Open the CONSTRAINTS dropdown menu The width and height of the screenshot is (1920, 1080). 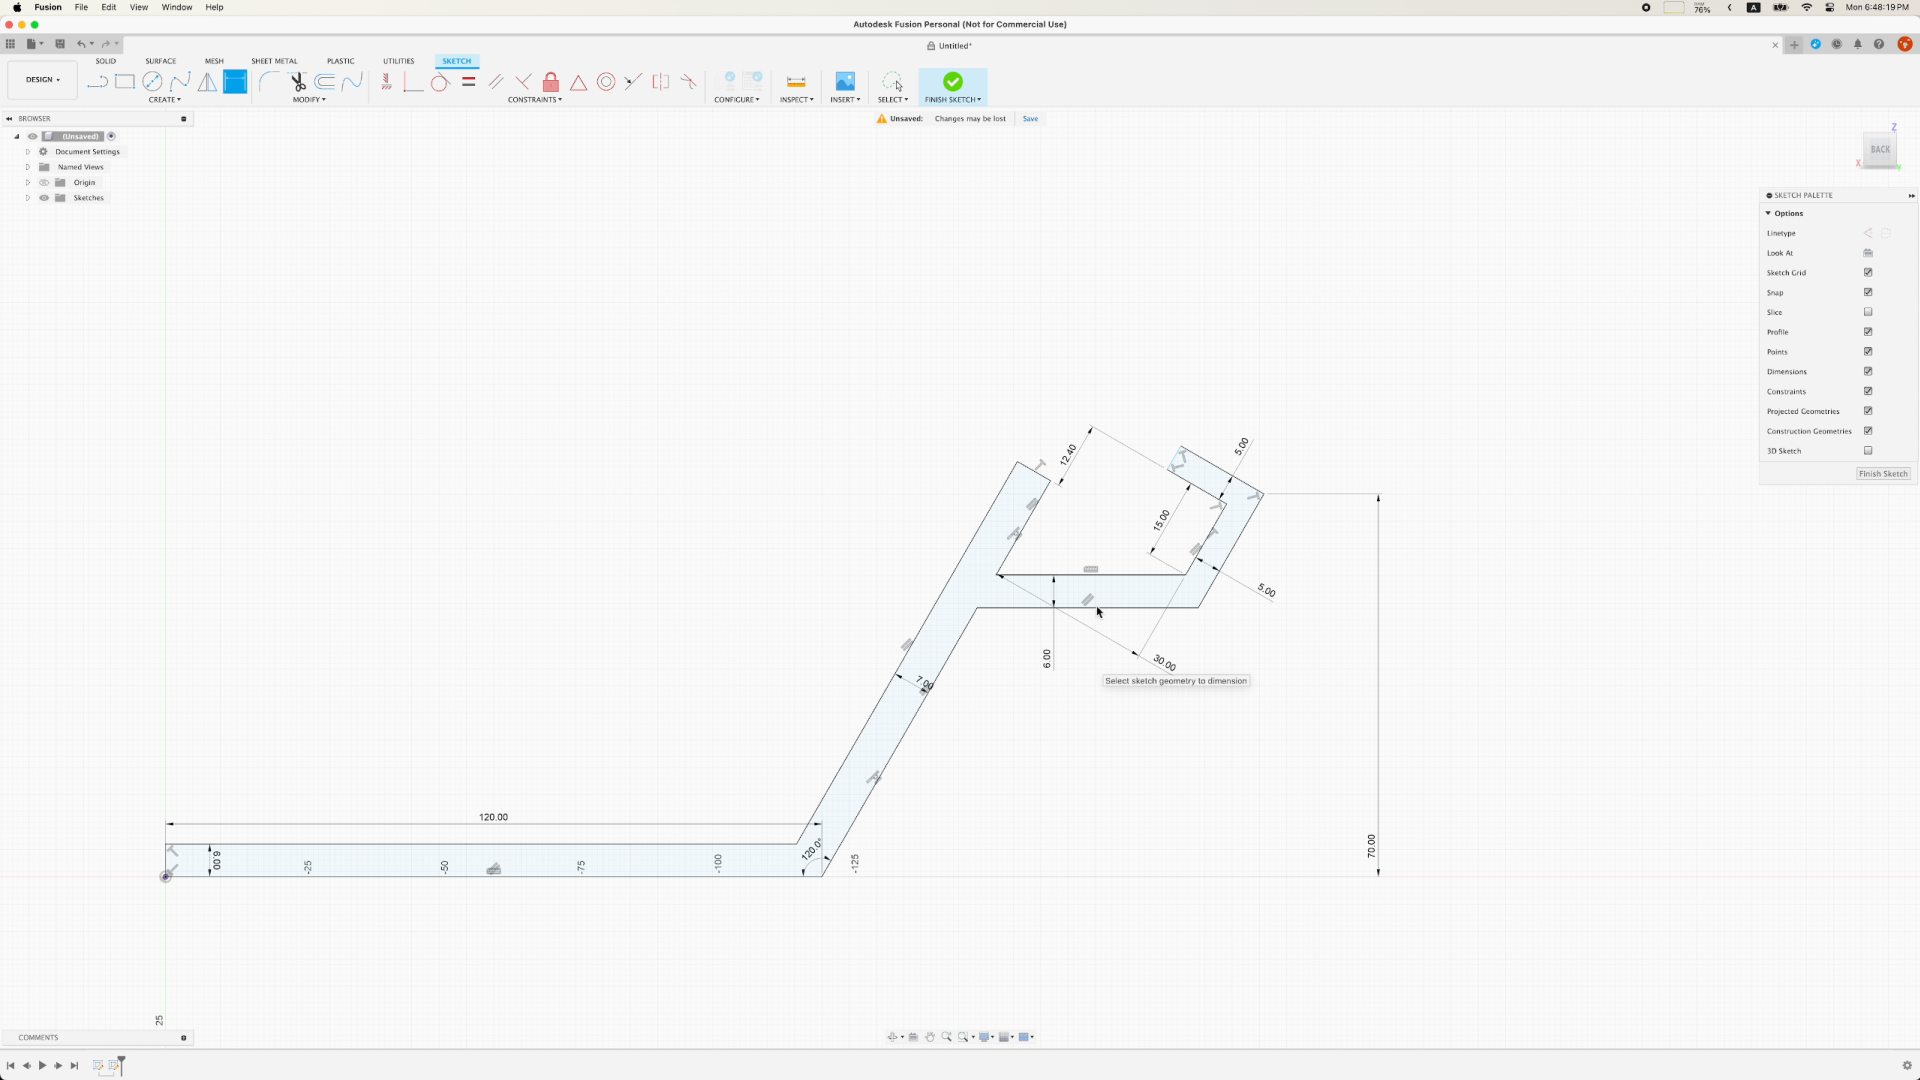[534, 100]
